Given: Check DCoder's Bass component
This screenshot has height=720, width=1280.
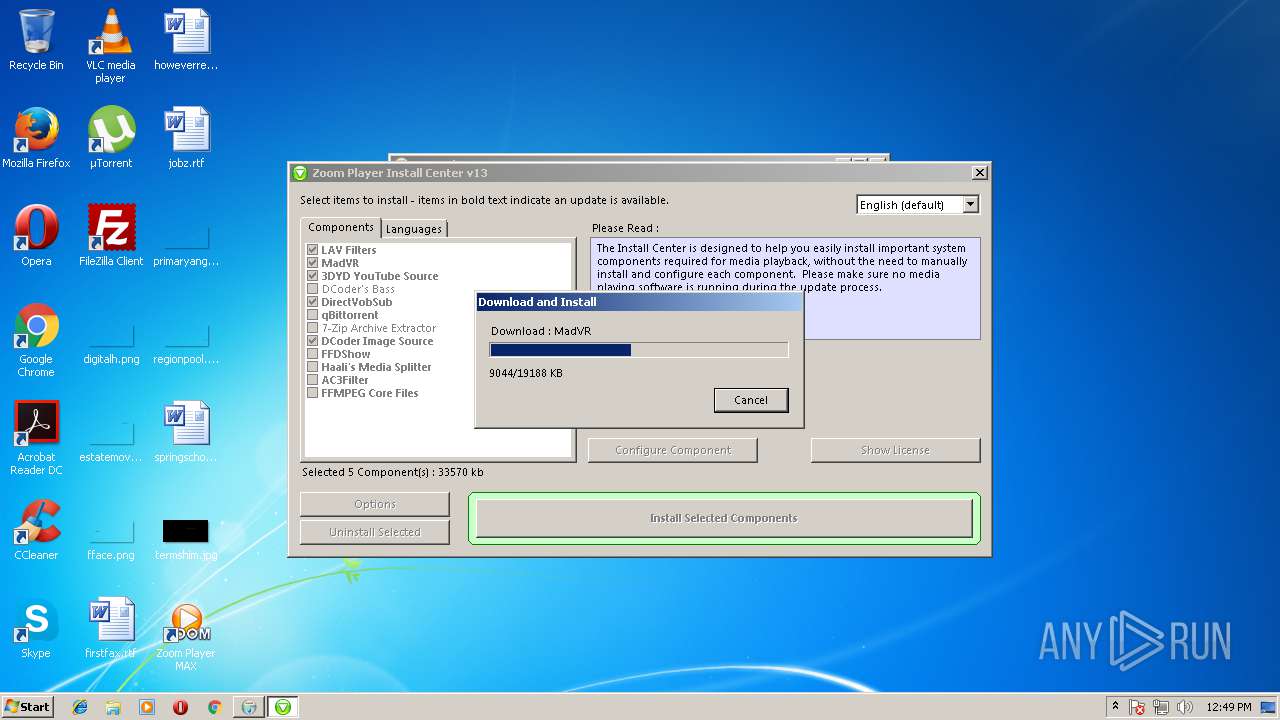Looking at the screenshot, I should click(x=313, y=289).
